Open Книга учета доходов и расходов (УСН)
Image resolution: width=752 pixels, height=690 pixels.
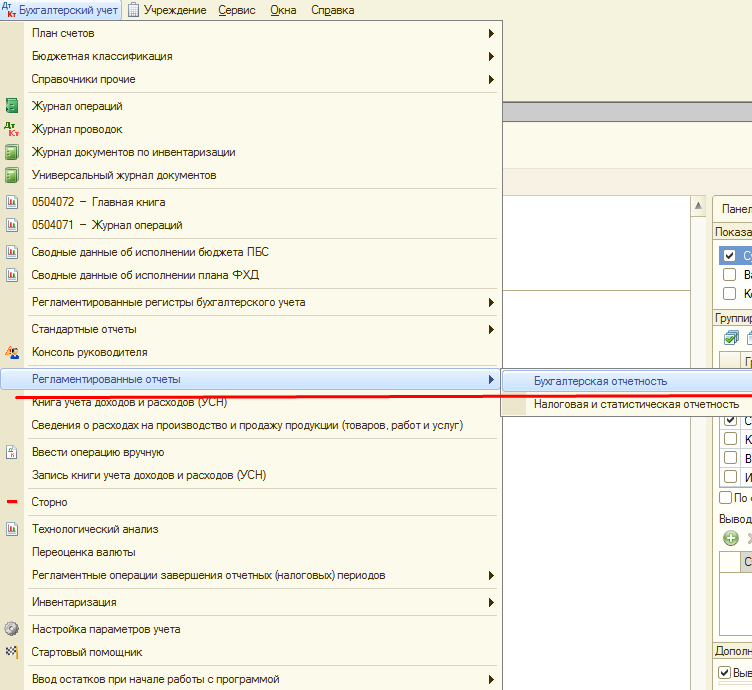[x=130, y=403]
